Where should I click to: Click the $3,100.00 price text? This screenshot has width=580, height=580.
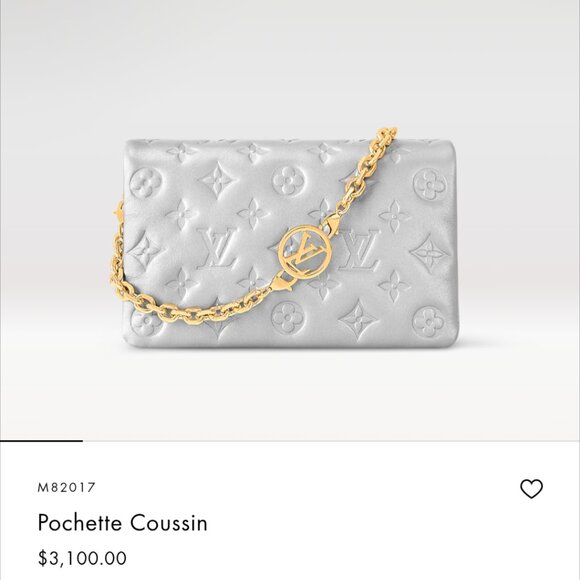[82, 558]
